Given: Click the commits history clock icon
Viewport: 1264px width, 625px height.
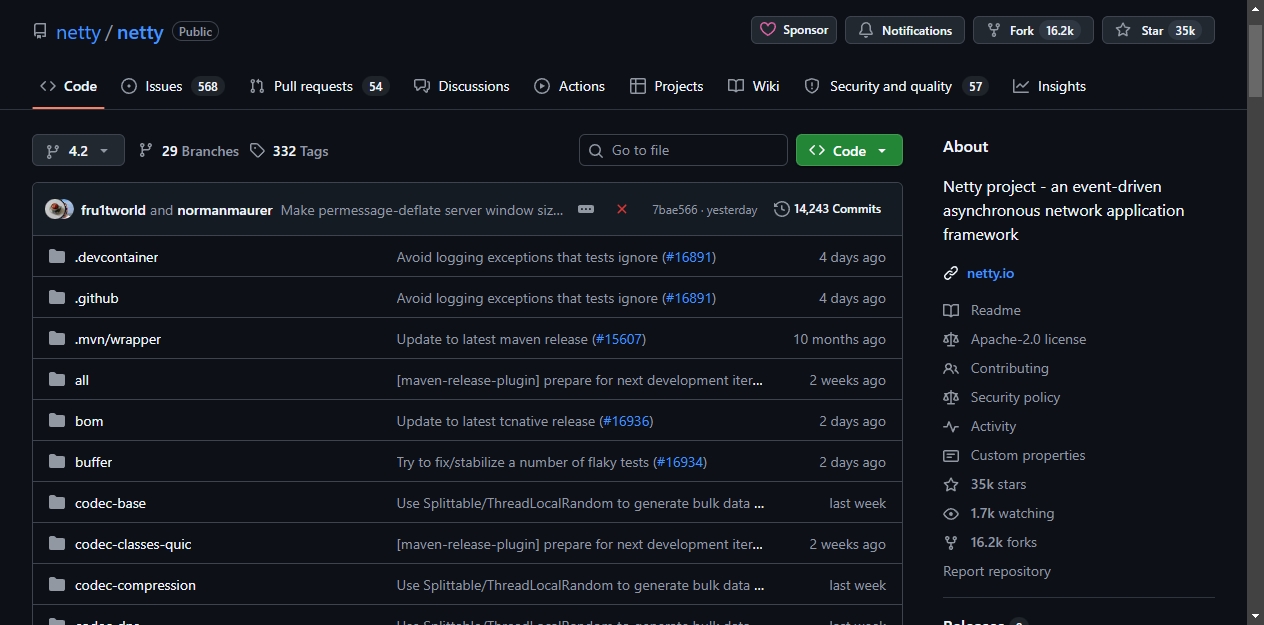Looking at the screenshot, I should coord(782,209).
